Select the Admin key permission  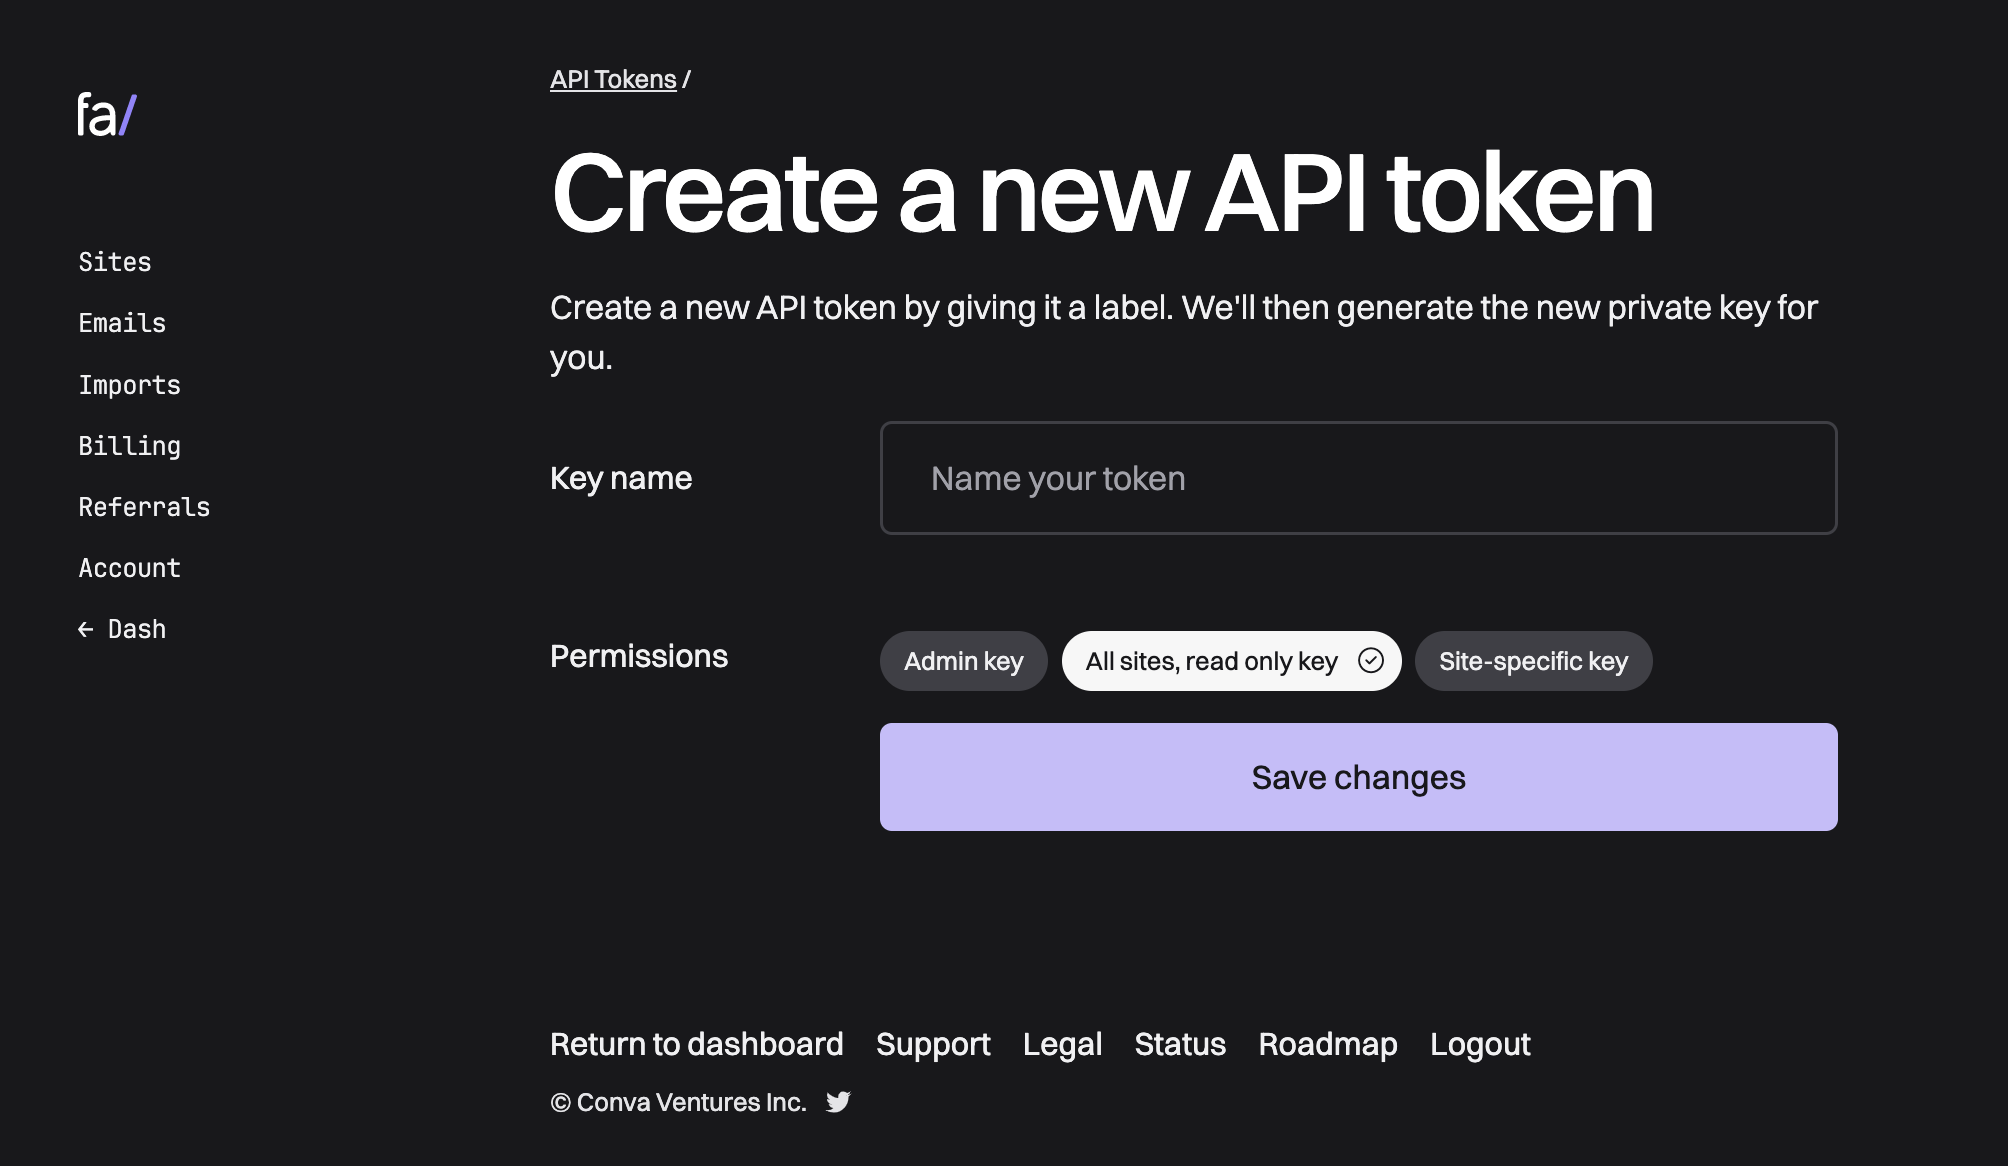[x=963, y=661]
